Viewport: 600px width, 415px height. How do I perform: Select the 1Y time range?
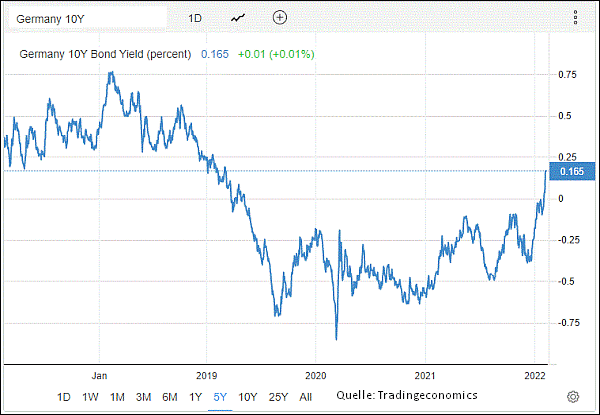point(195,397)
